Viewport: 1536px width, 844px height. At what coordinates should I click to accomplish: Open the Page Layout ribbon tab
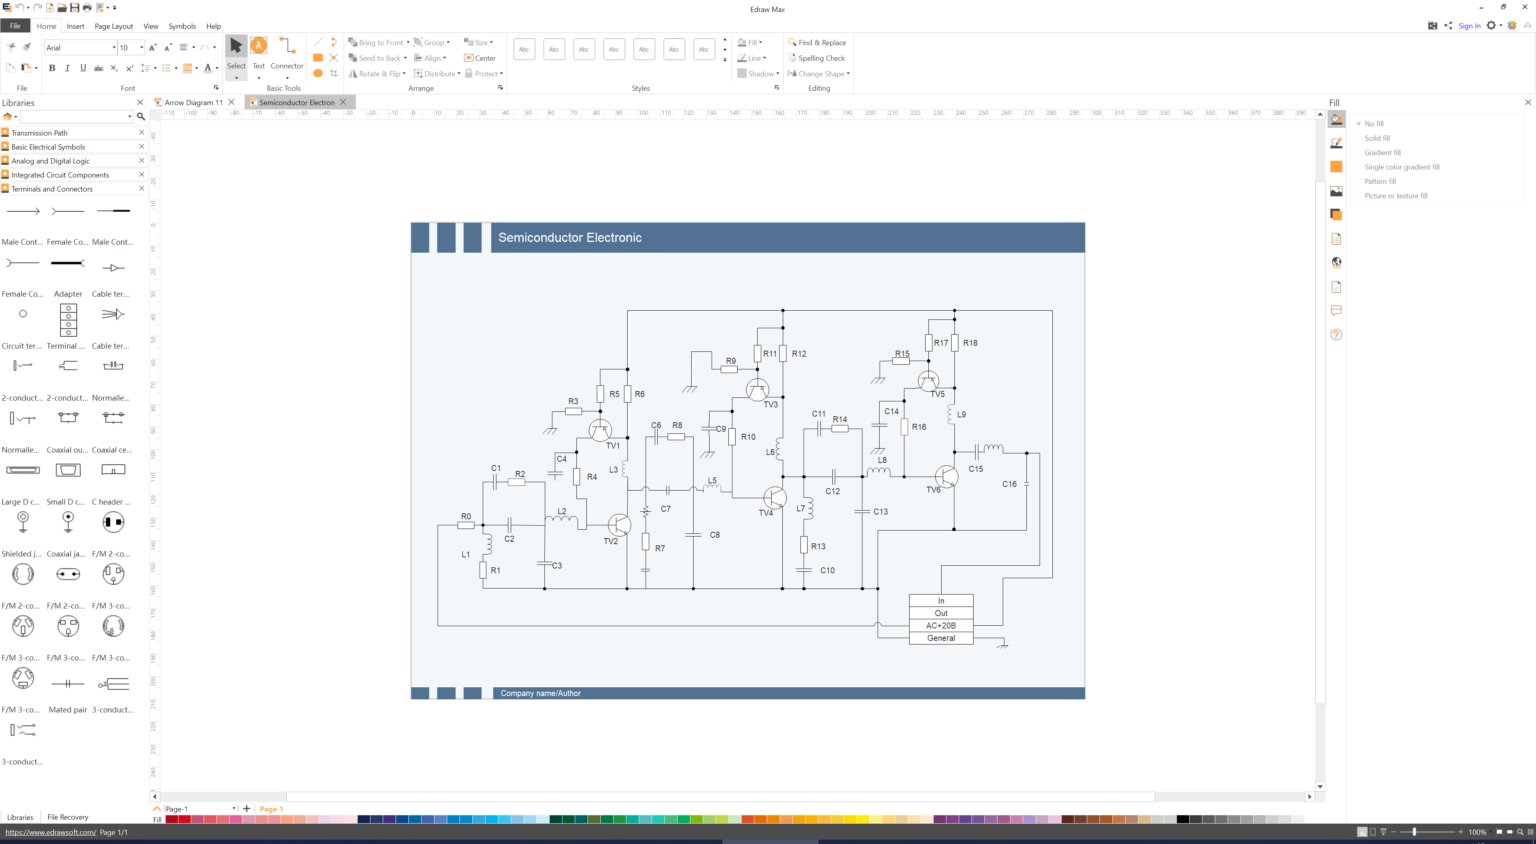point(114,26)
